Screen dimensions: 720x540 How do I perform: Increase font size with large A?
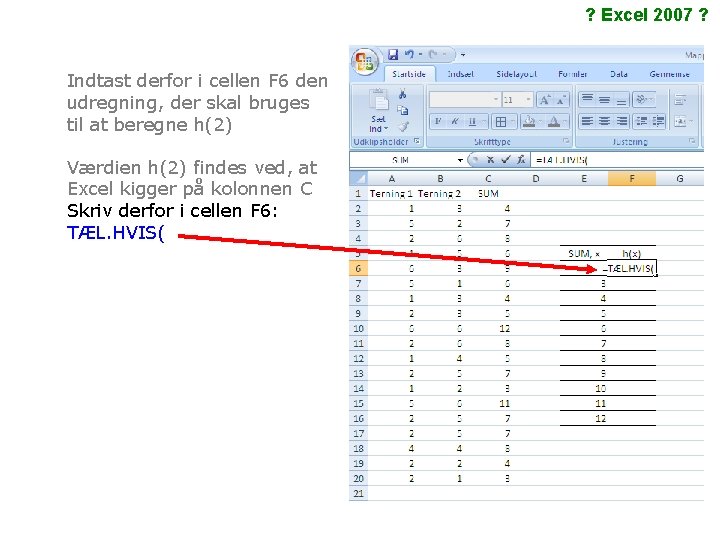(545, 100)
